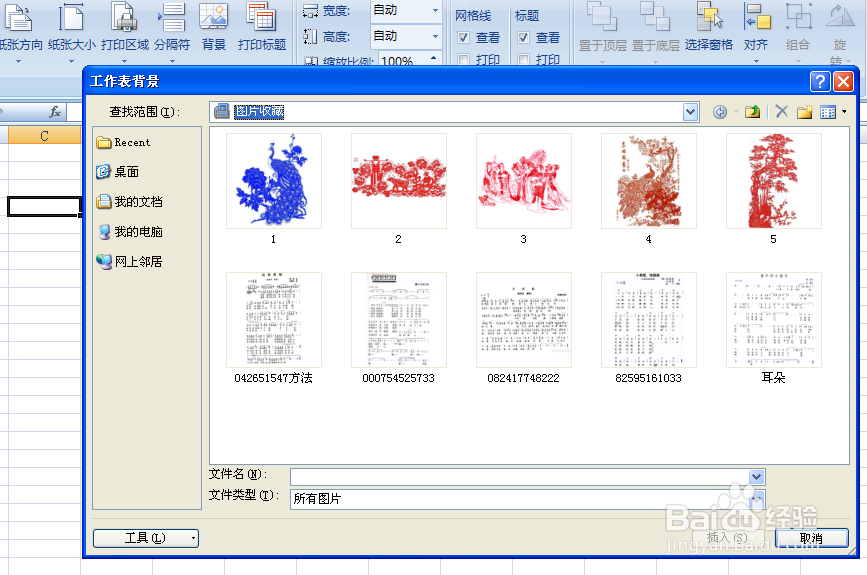Go to Desktop (桌面) in sidebar
Viewport: 867px width, 575px height.
(x=117, y=172)
